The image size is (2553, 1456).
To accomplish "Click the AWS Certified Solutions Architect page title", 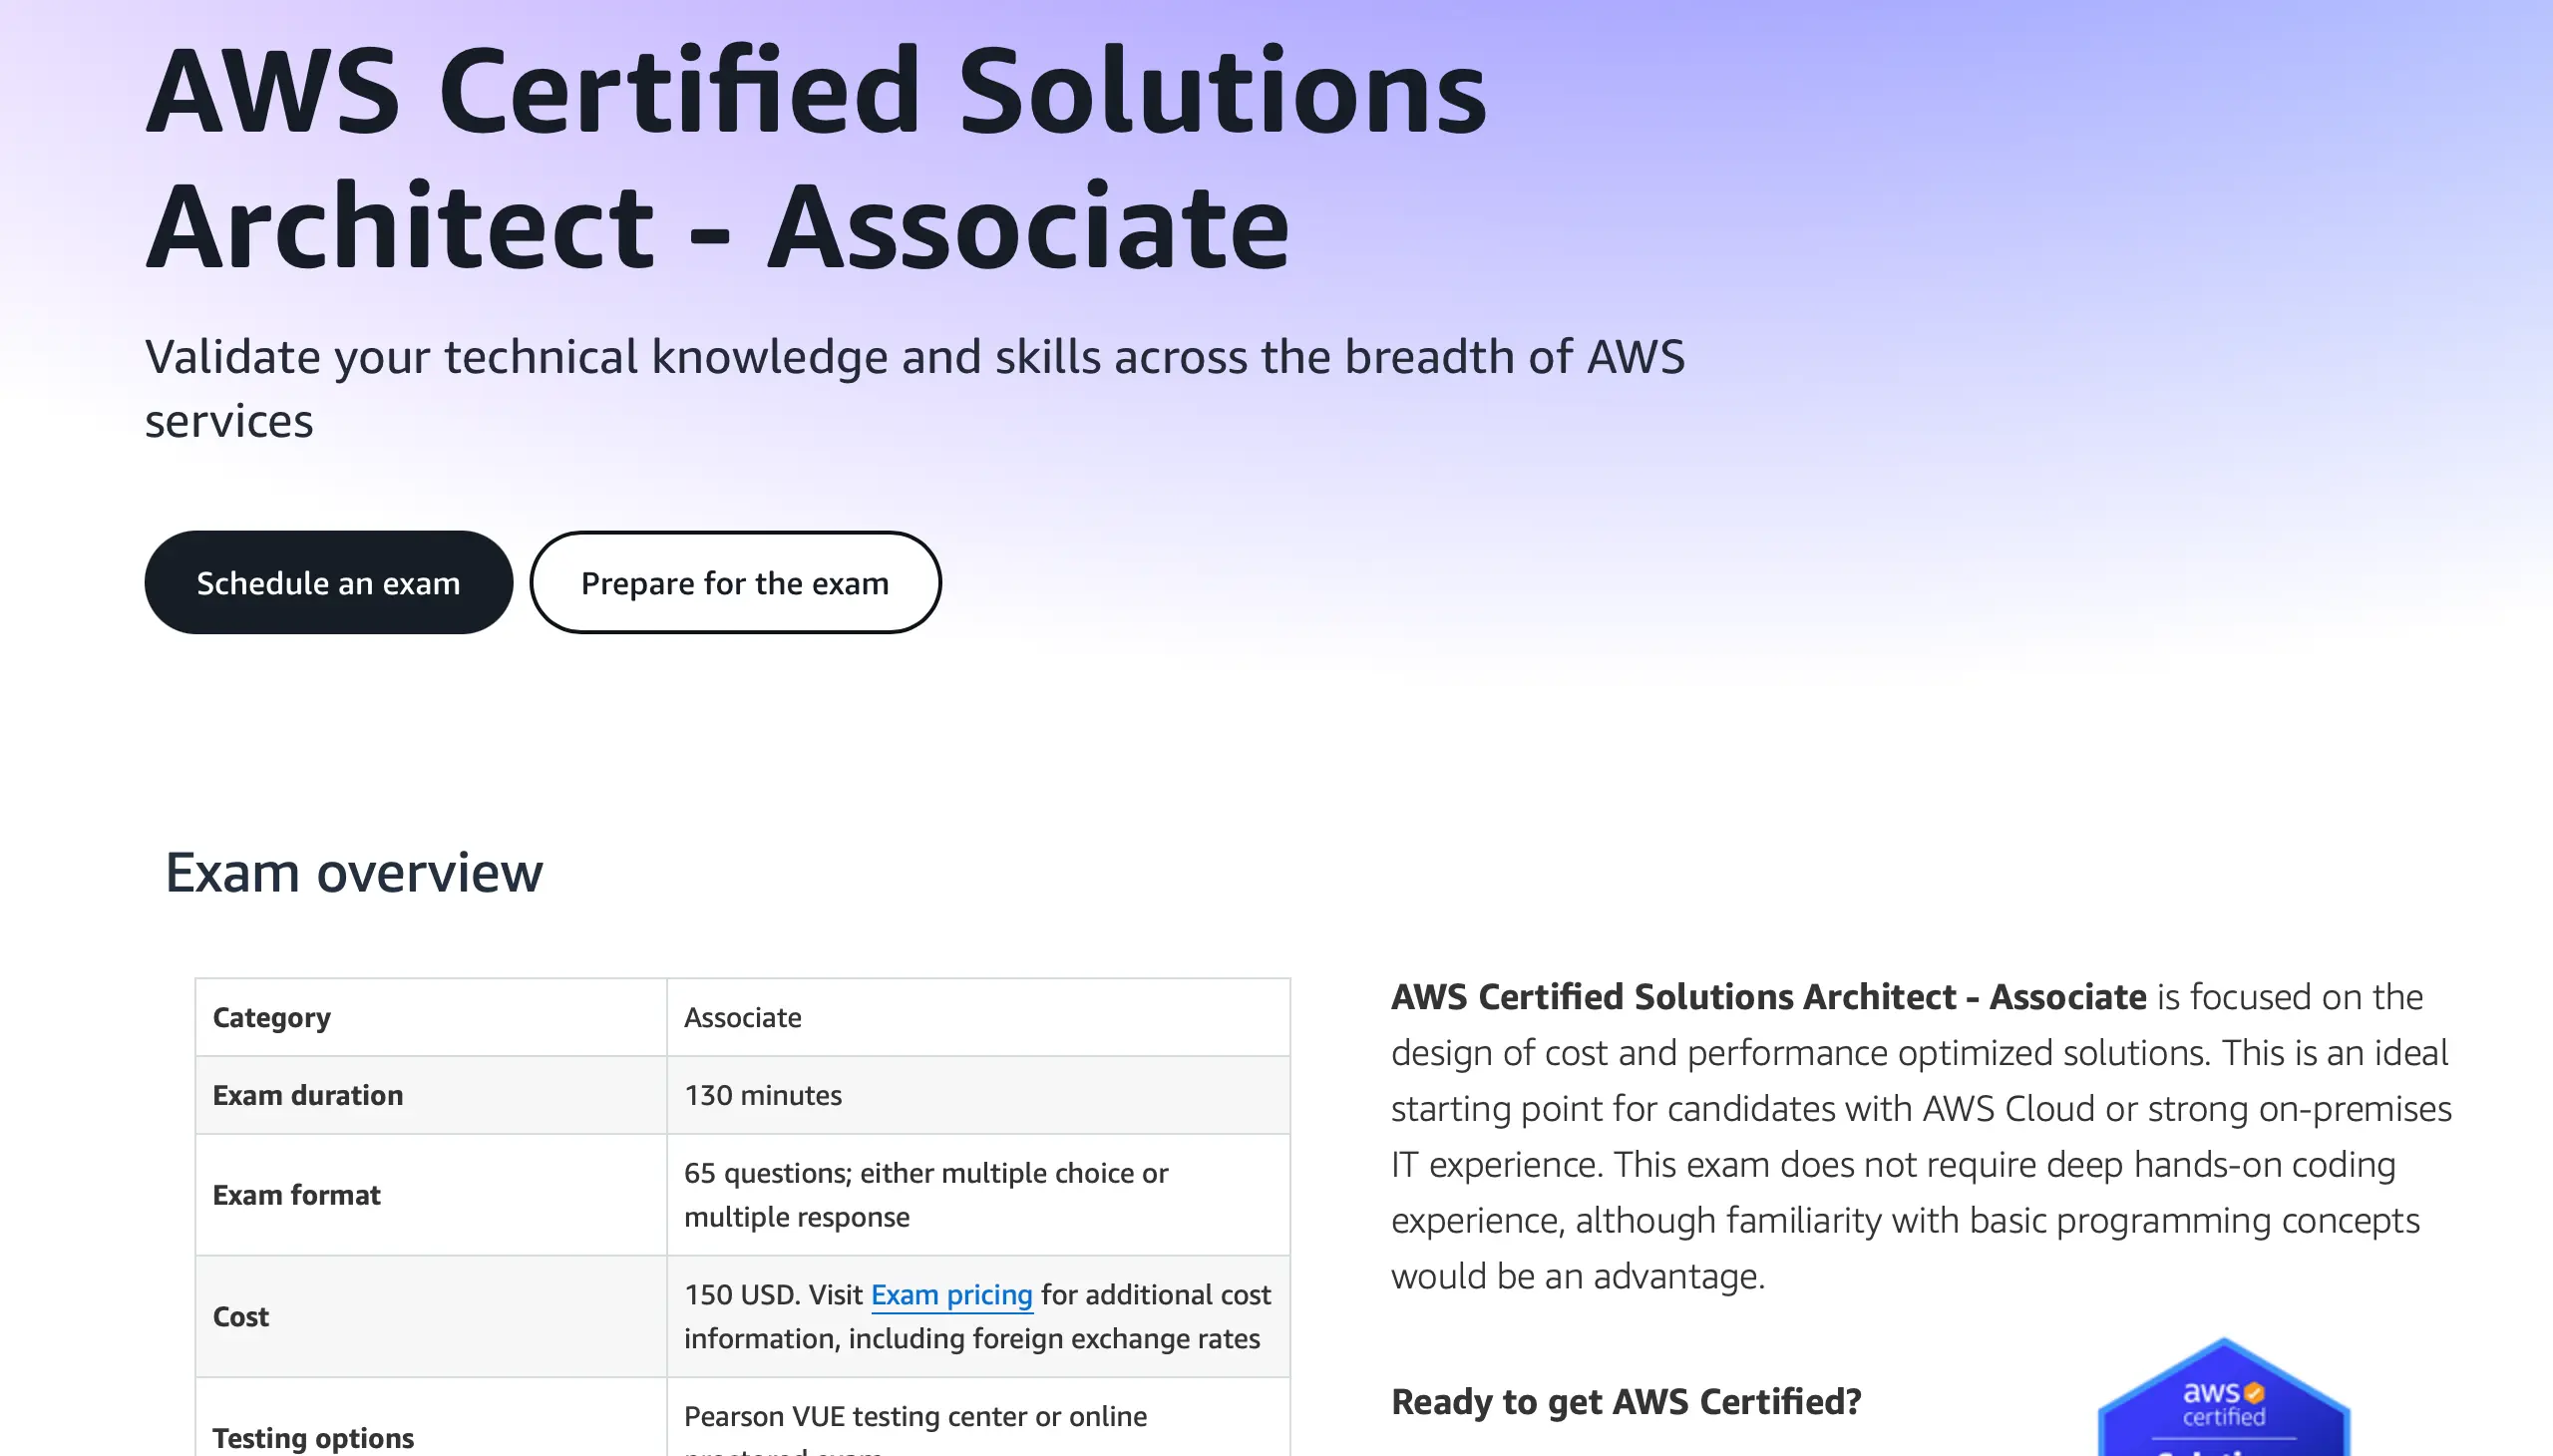I will coord(816,158).
